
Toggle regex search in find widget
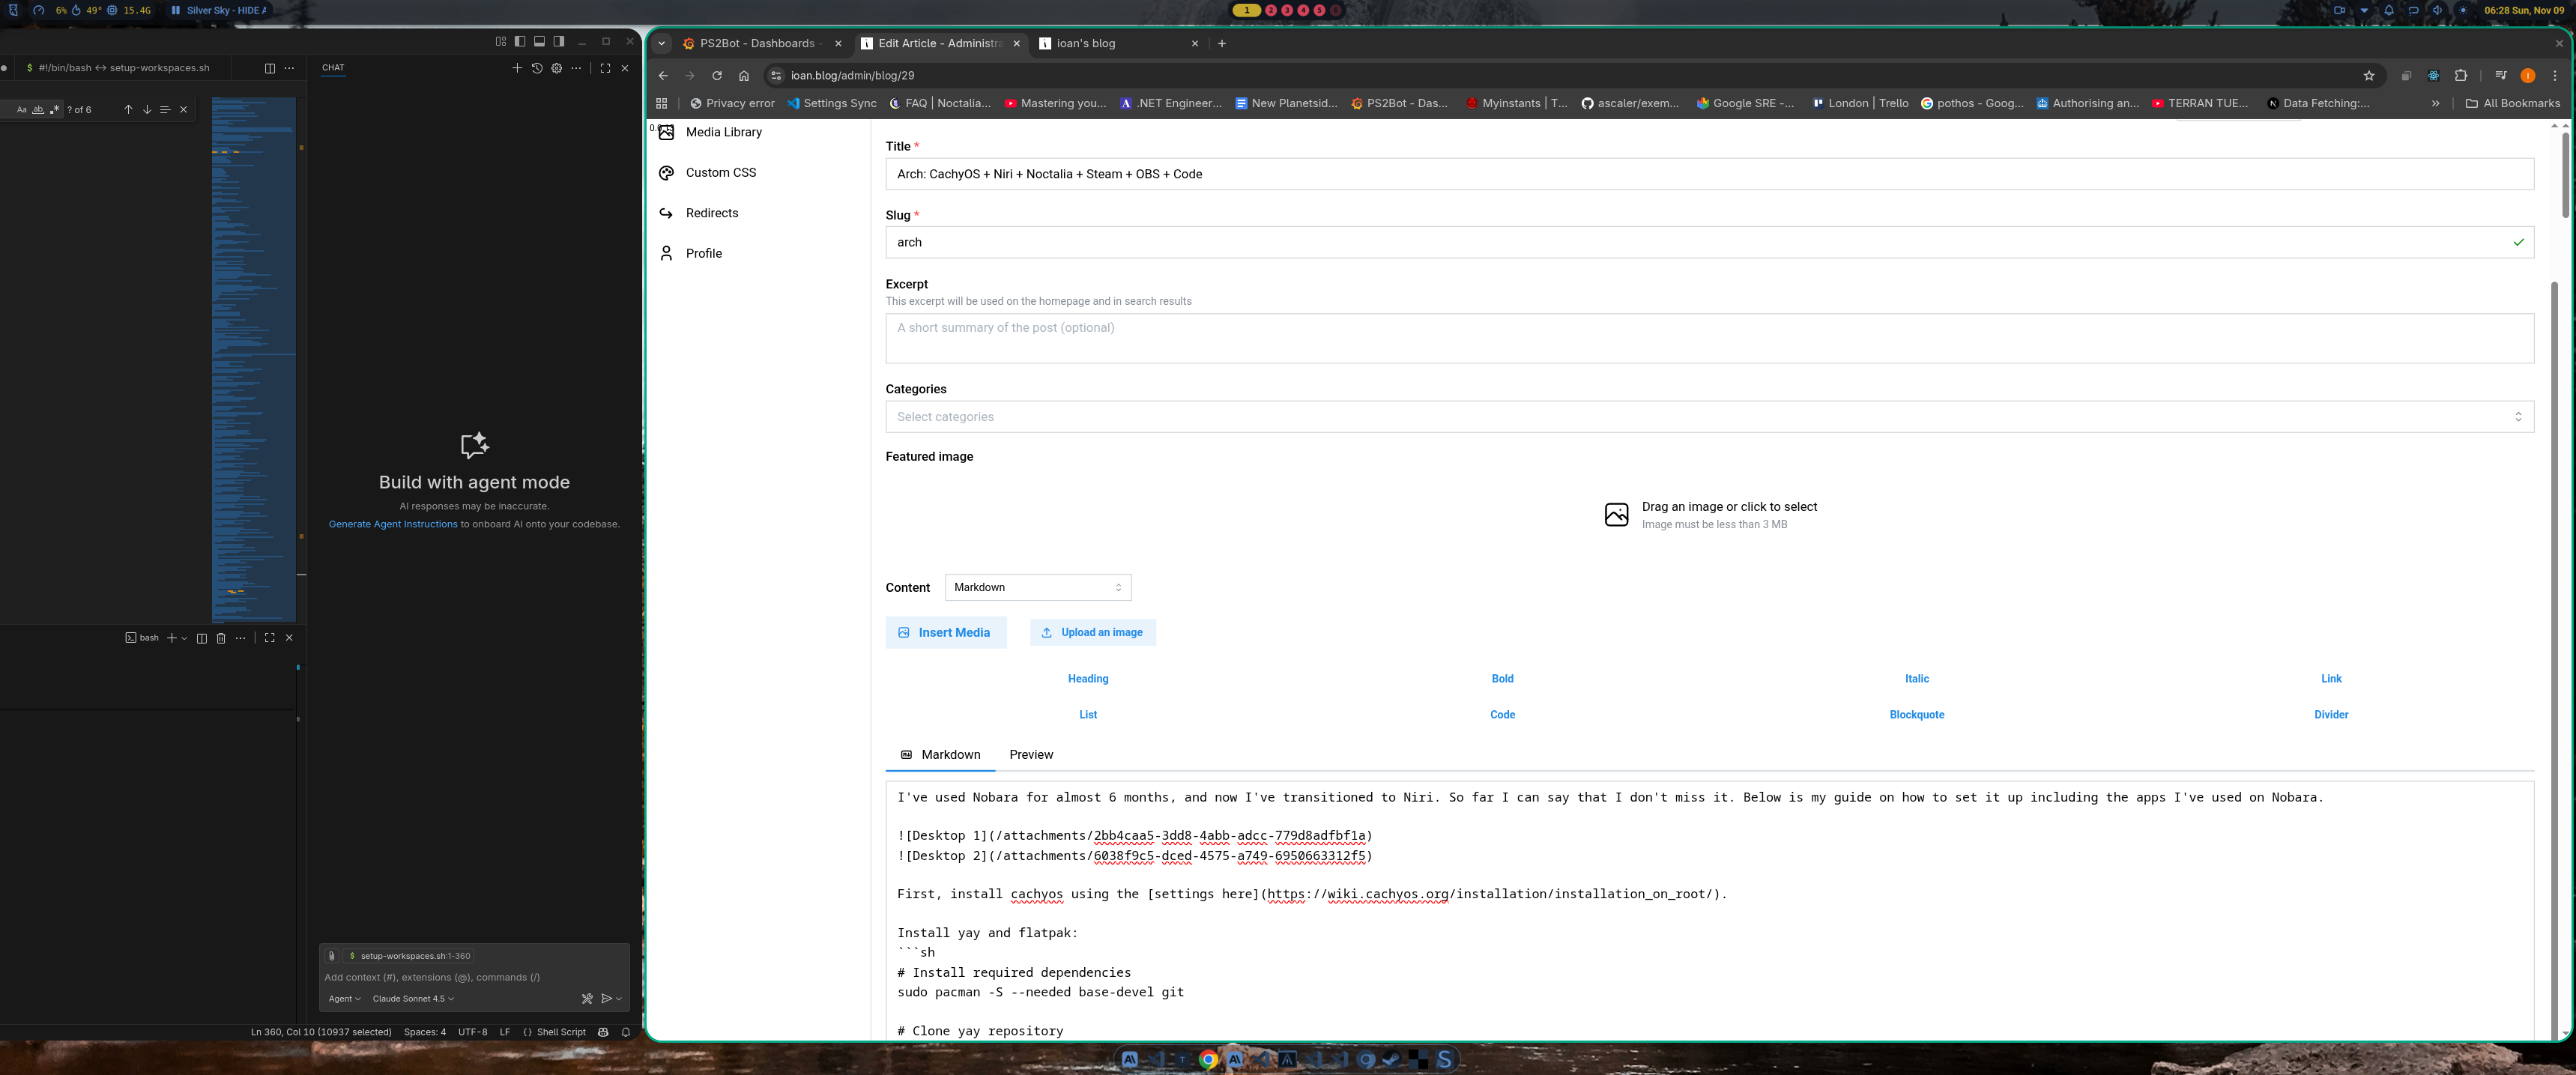pos(54,110)
